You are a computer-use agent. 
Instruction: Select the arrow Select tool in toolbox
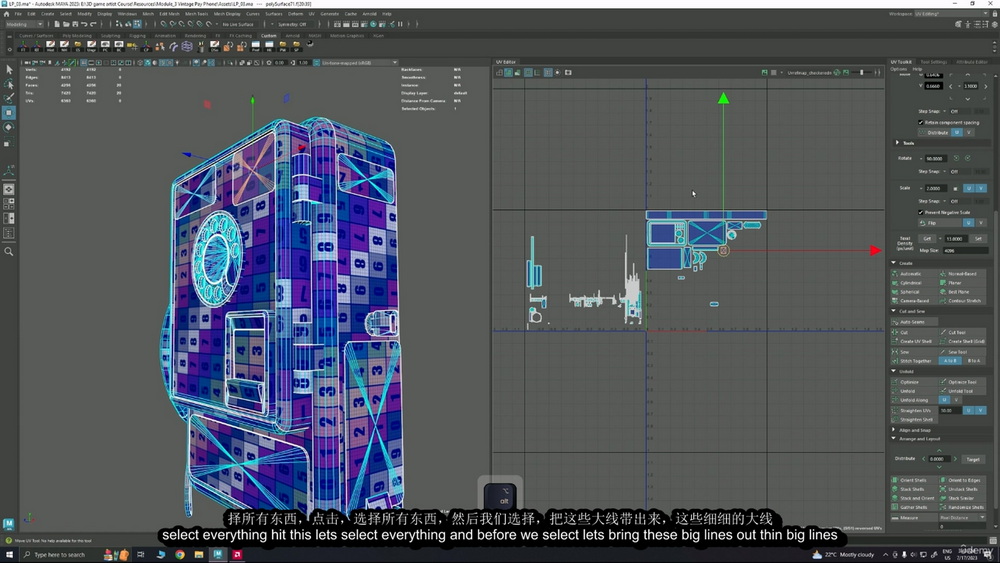coord(9,69)
